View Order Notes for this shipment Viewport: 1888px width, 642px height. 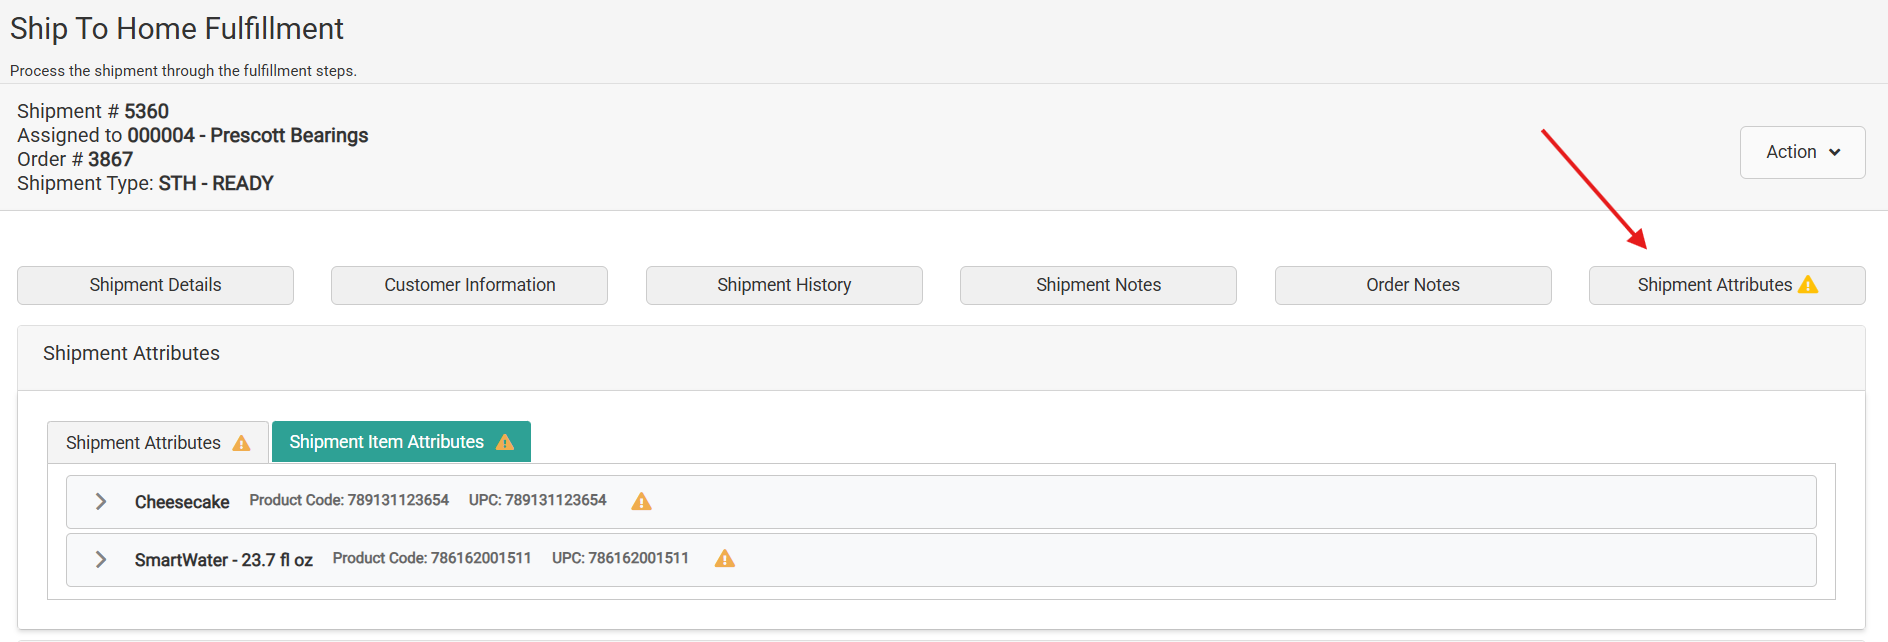1413,285
